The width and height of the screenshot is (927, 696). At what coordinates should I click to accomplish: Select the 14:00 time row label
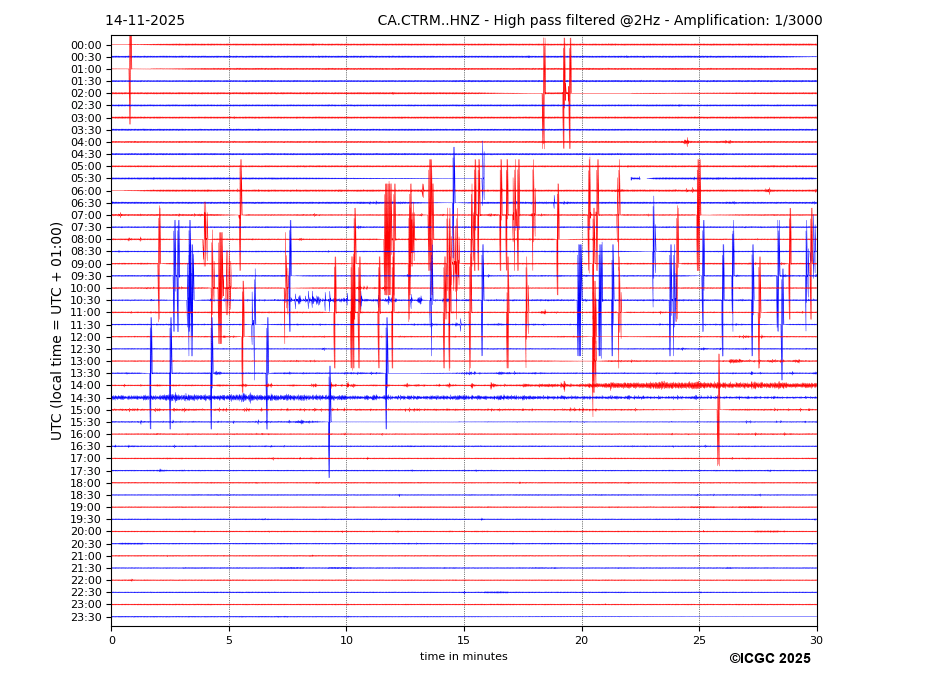[86, 386]
